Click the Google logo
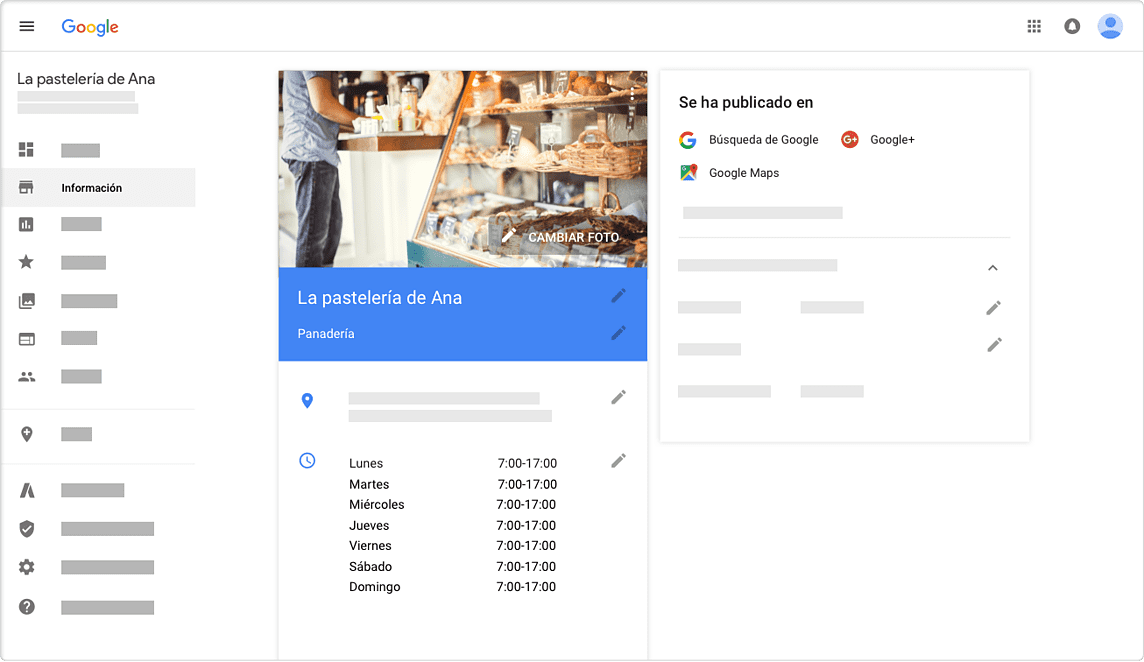The height and width of the screenshot is (662, 1144). [x=90, y=27]
